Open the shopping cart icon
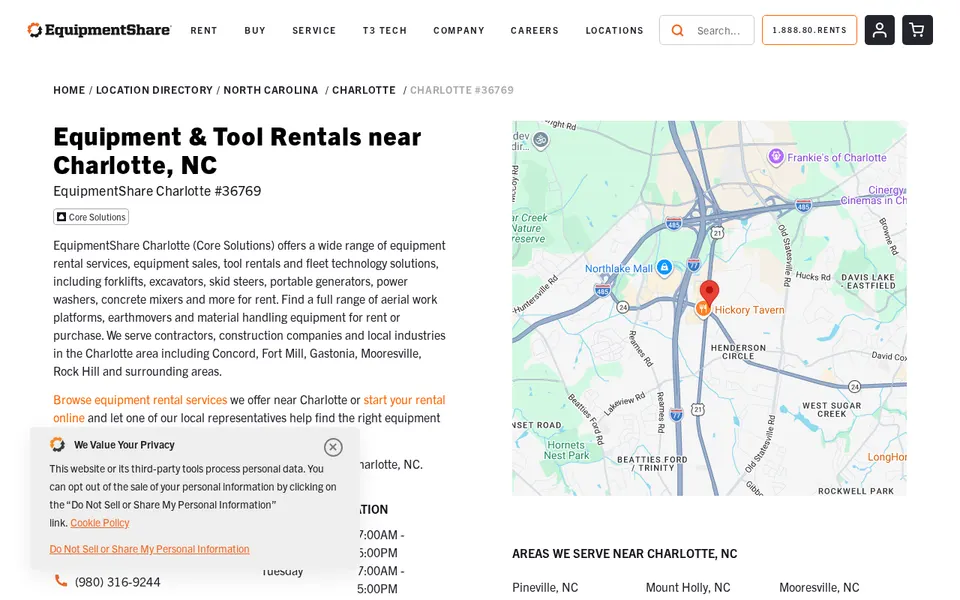This screenshot has width=960, height=600. click(x=917, y=30)
